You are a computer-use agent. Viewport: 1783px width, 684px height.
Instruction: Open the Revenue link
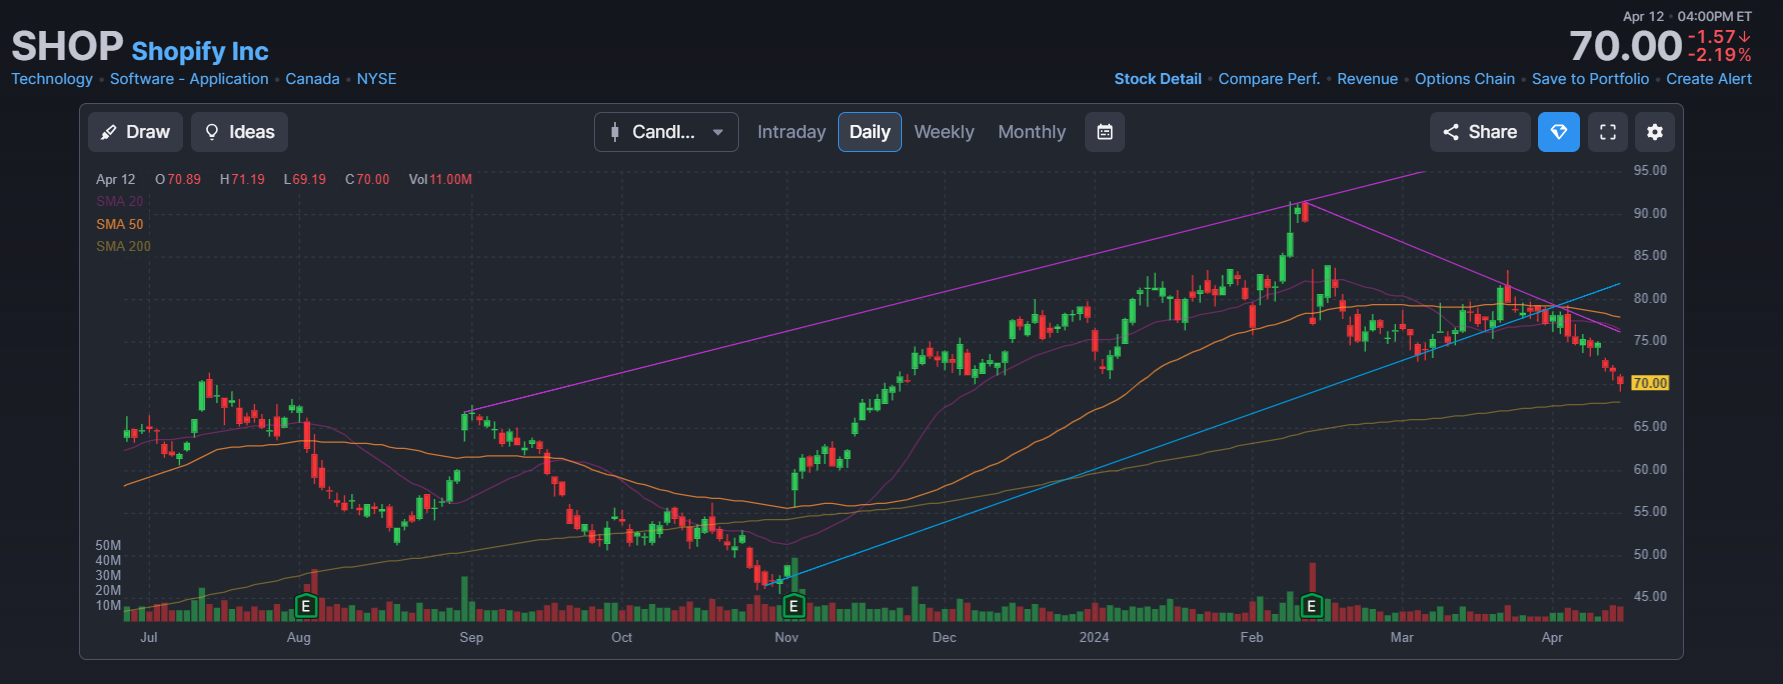pyautogui.click(x=1367, y=79)
